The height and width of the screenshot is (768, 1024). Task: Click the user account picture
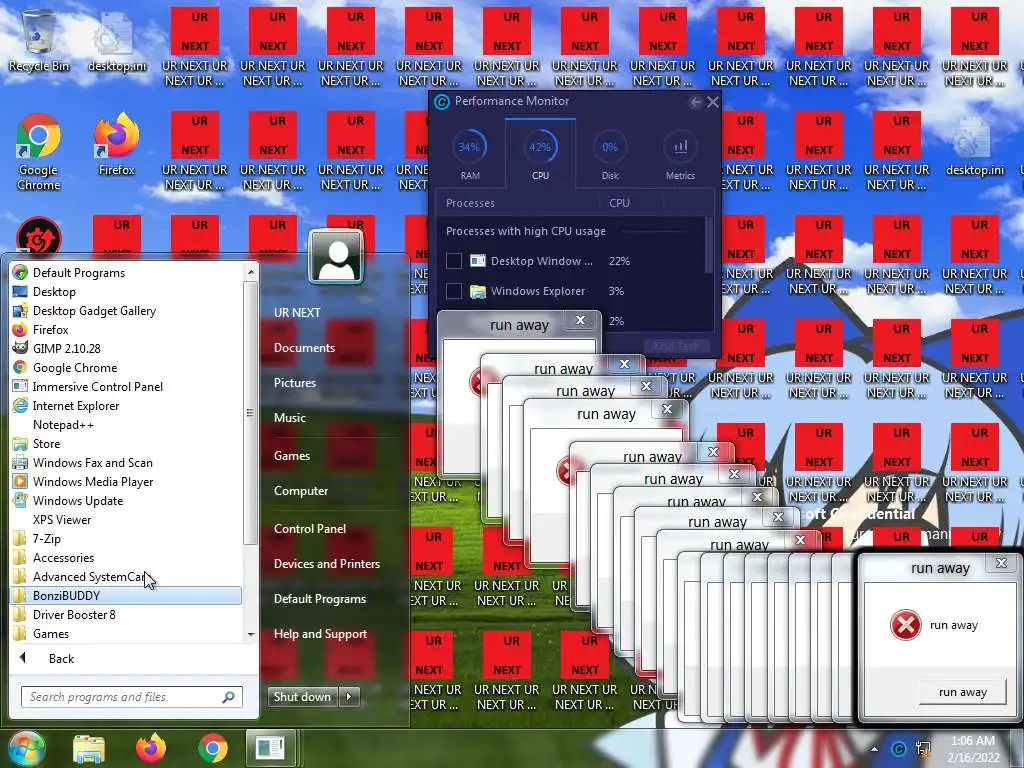pos(336,257)
